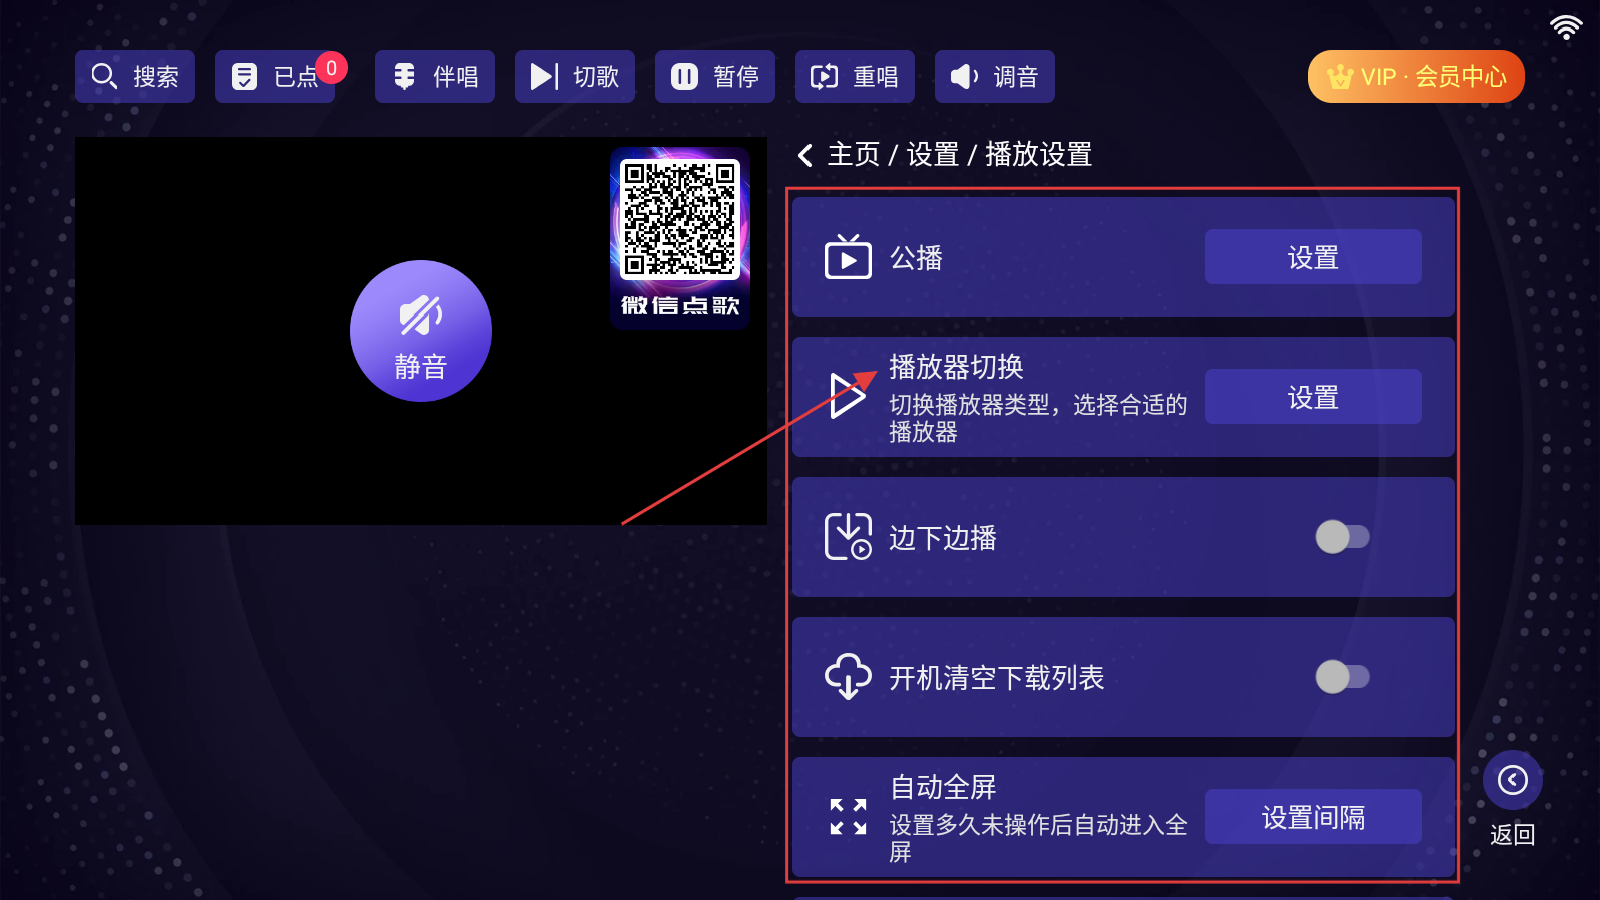
Task: Tap the WiFi status icon
Action: tap(1566, 27)
